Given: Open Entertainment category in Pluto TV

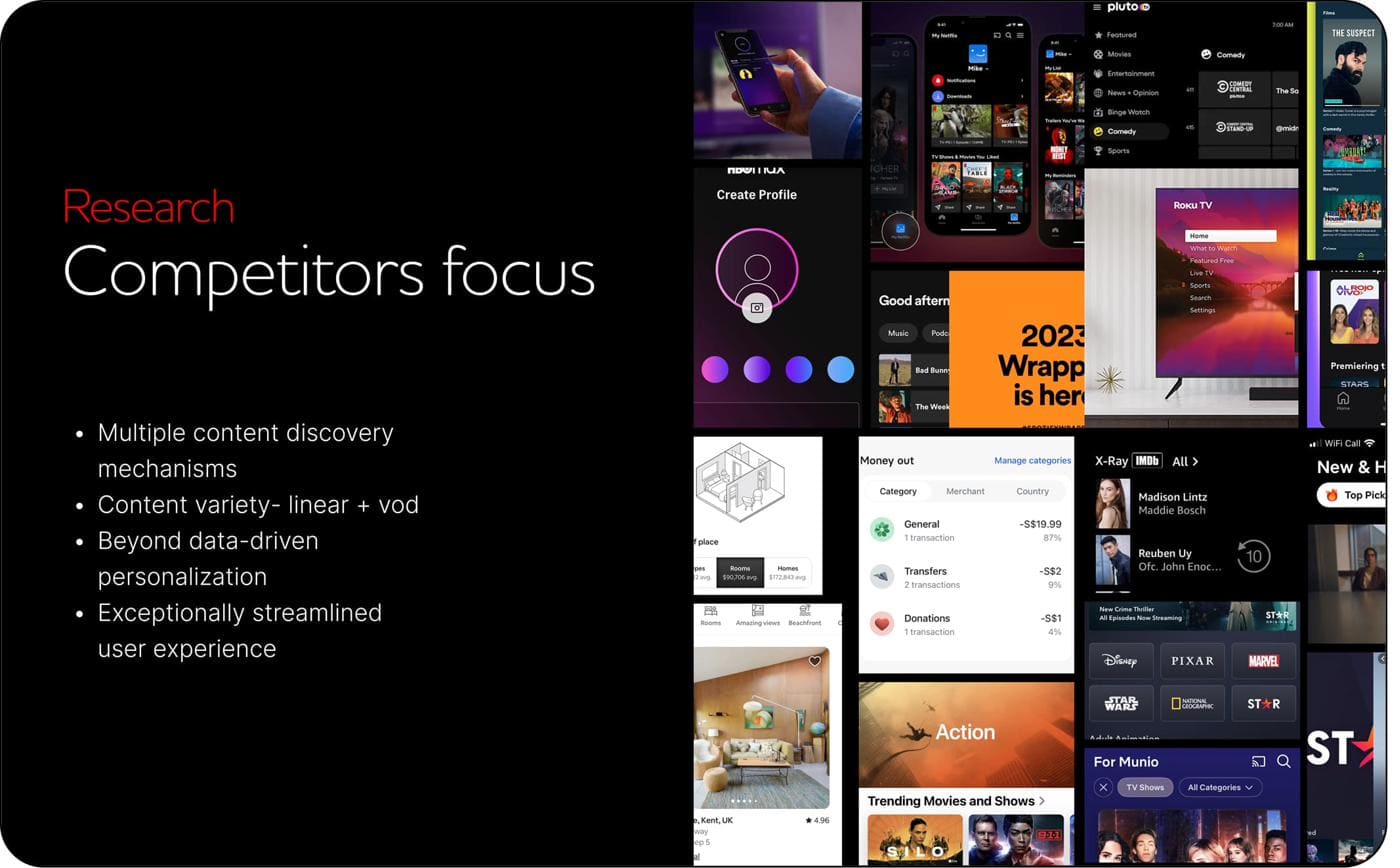Looking at the screenshot, I should [x=1130, y=73].
